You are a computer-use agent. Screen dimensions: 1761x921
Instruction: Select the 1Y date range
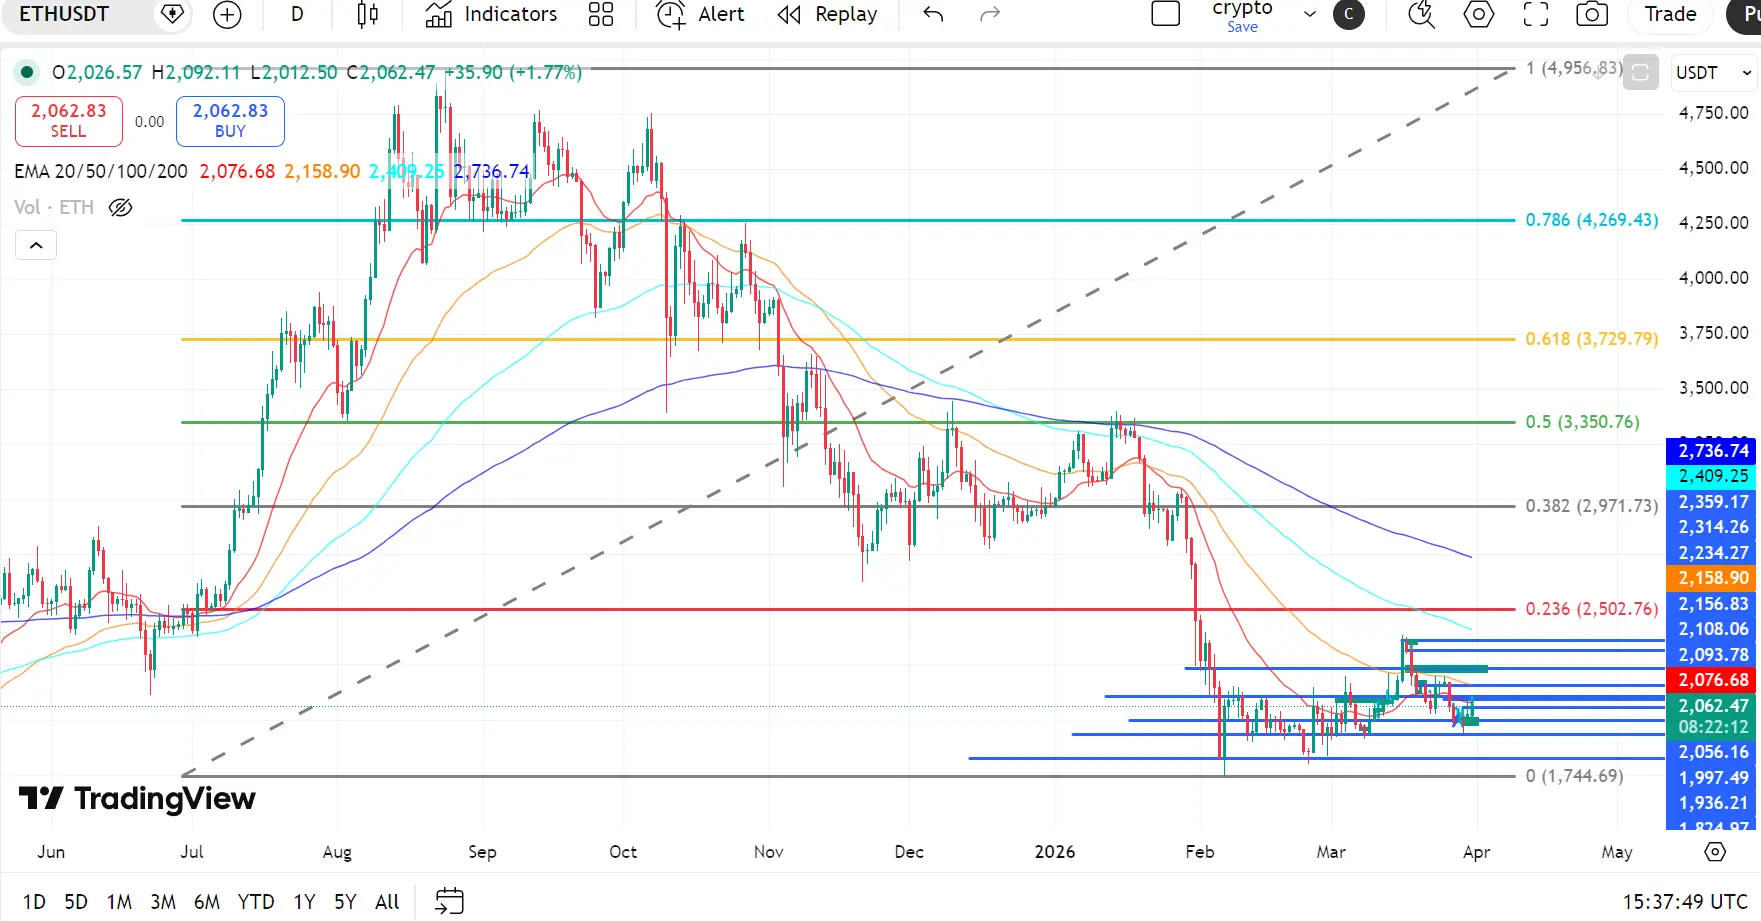[x=304, y=902]
